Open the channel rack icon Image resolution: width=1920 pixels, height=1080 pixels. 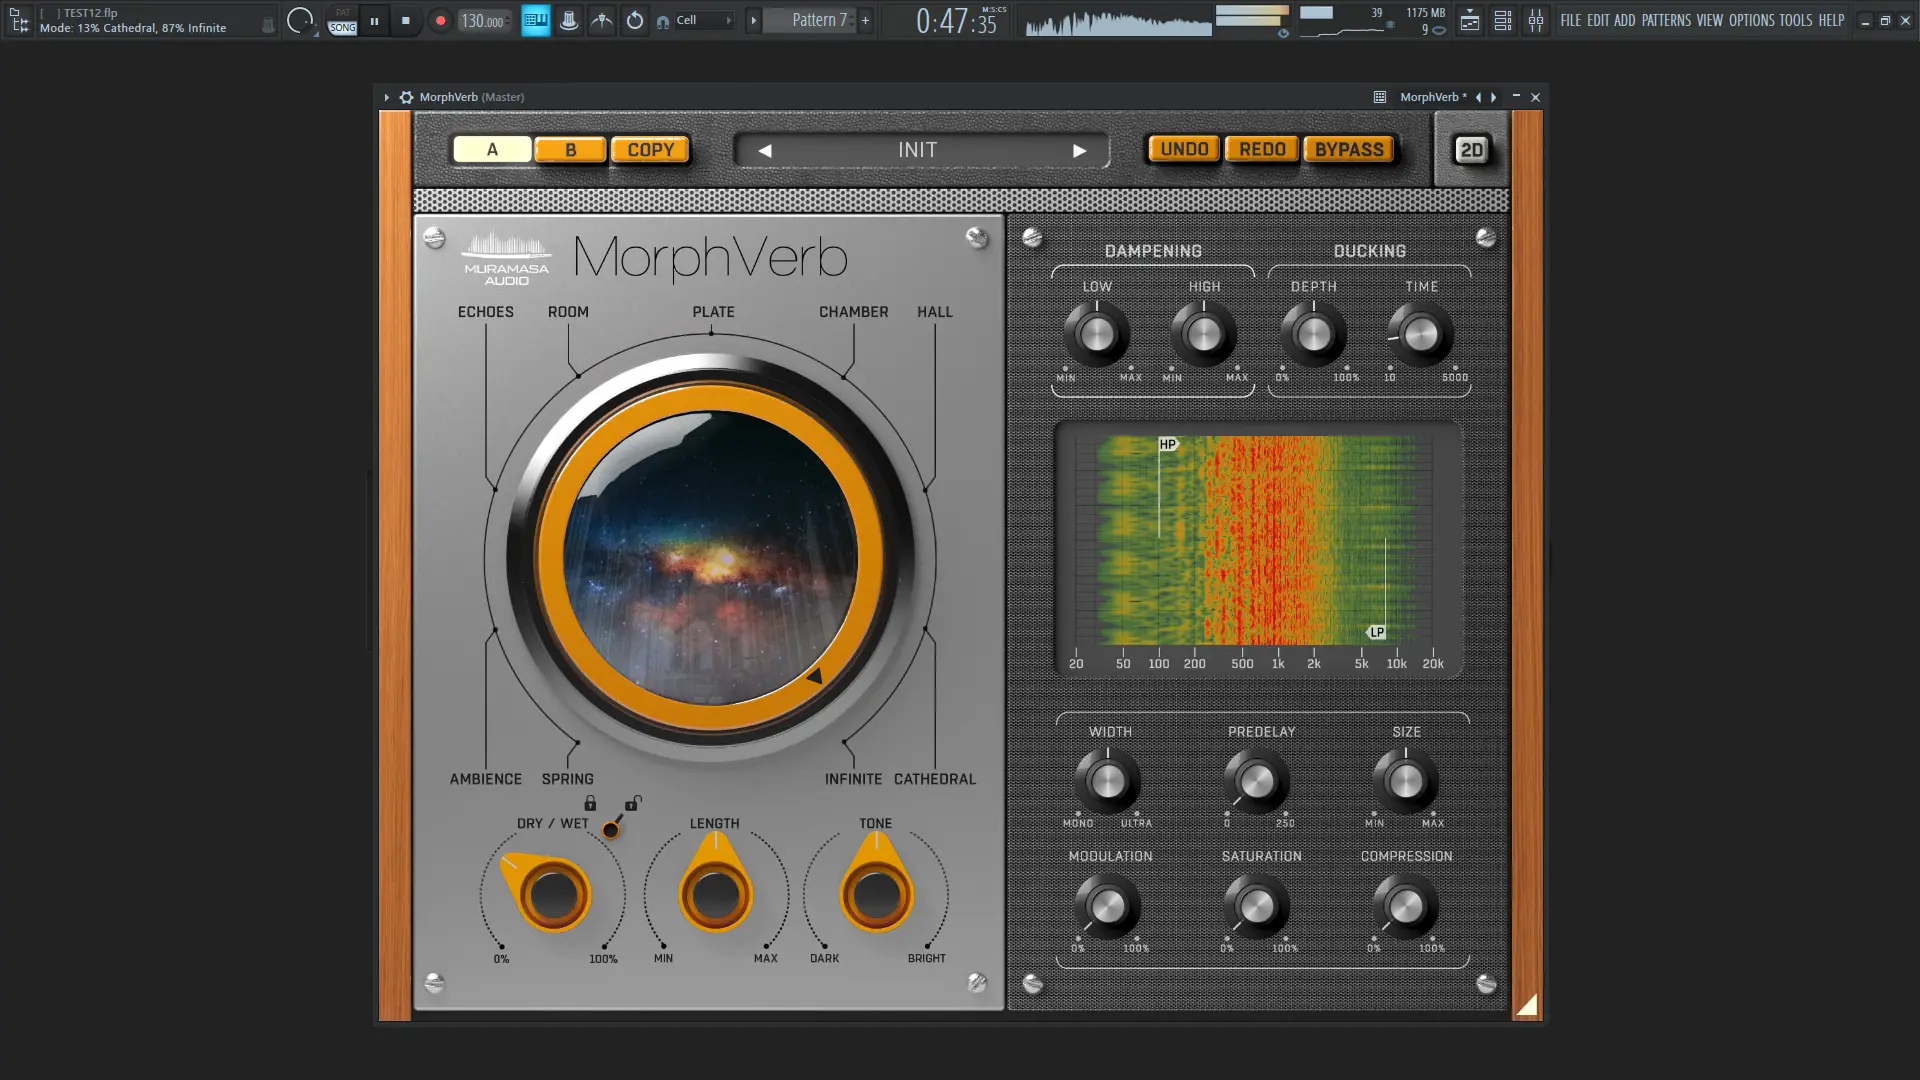1503,20
